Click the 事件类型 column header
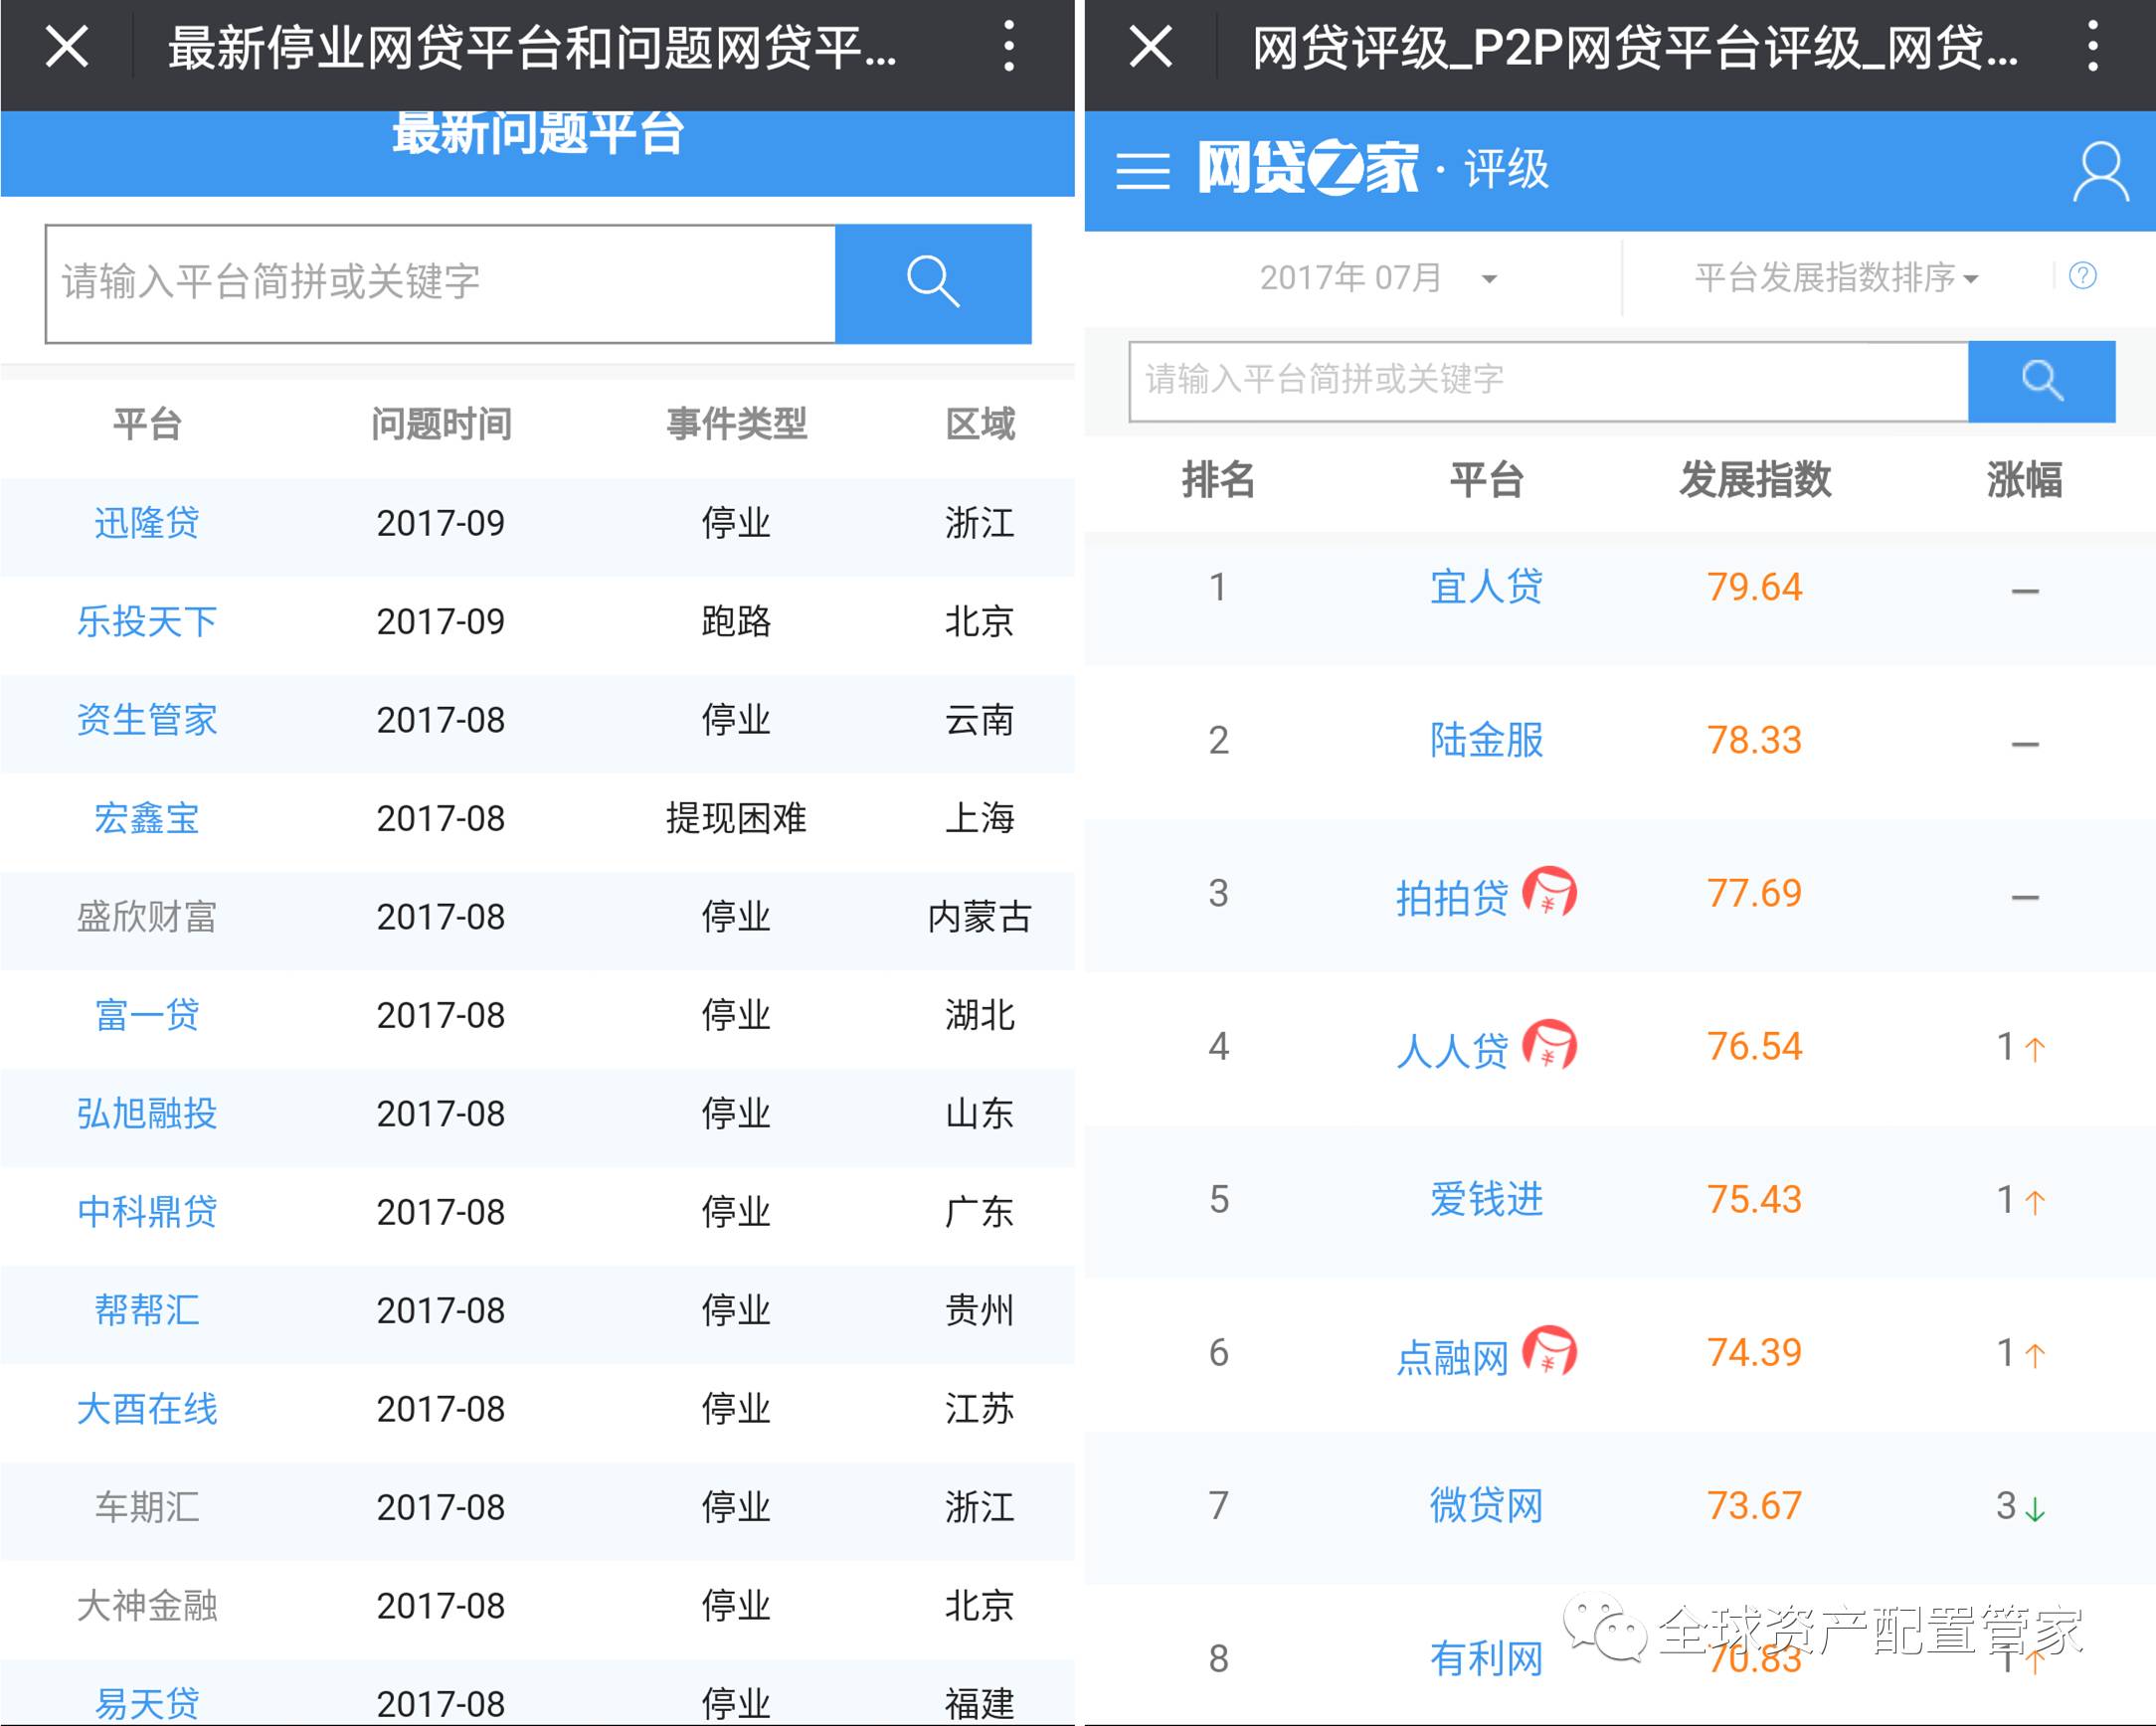The width and height of the screenshot is (2156, 1726). [x=736, y=424]
